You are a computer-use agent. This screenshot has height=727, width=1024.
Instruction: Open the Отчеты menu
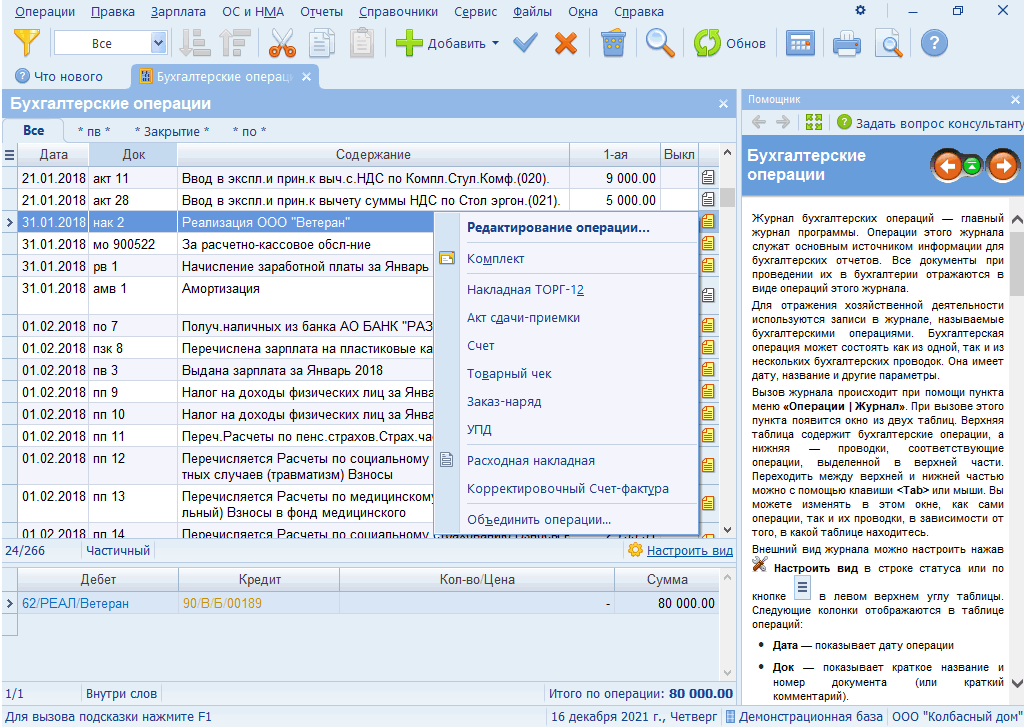(321, 12)
